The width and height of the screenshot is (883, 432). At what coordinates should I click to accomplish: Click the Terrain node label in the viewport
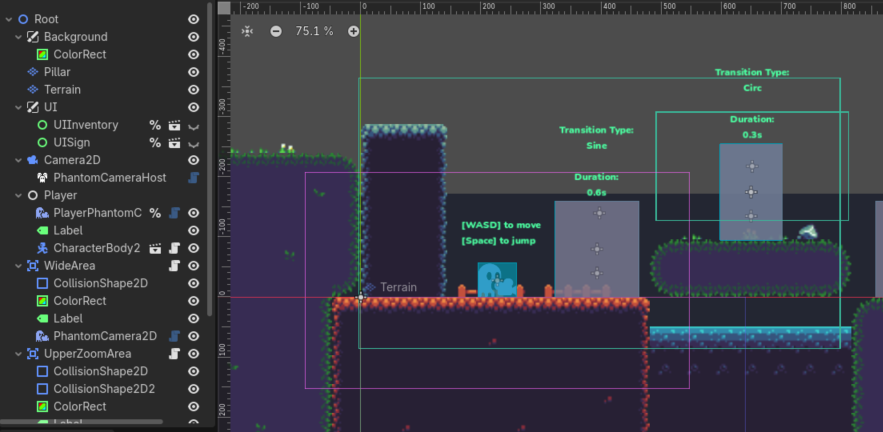(x=397, y=287)
